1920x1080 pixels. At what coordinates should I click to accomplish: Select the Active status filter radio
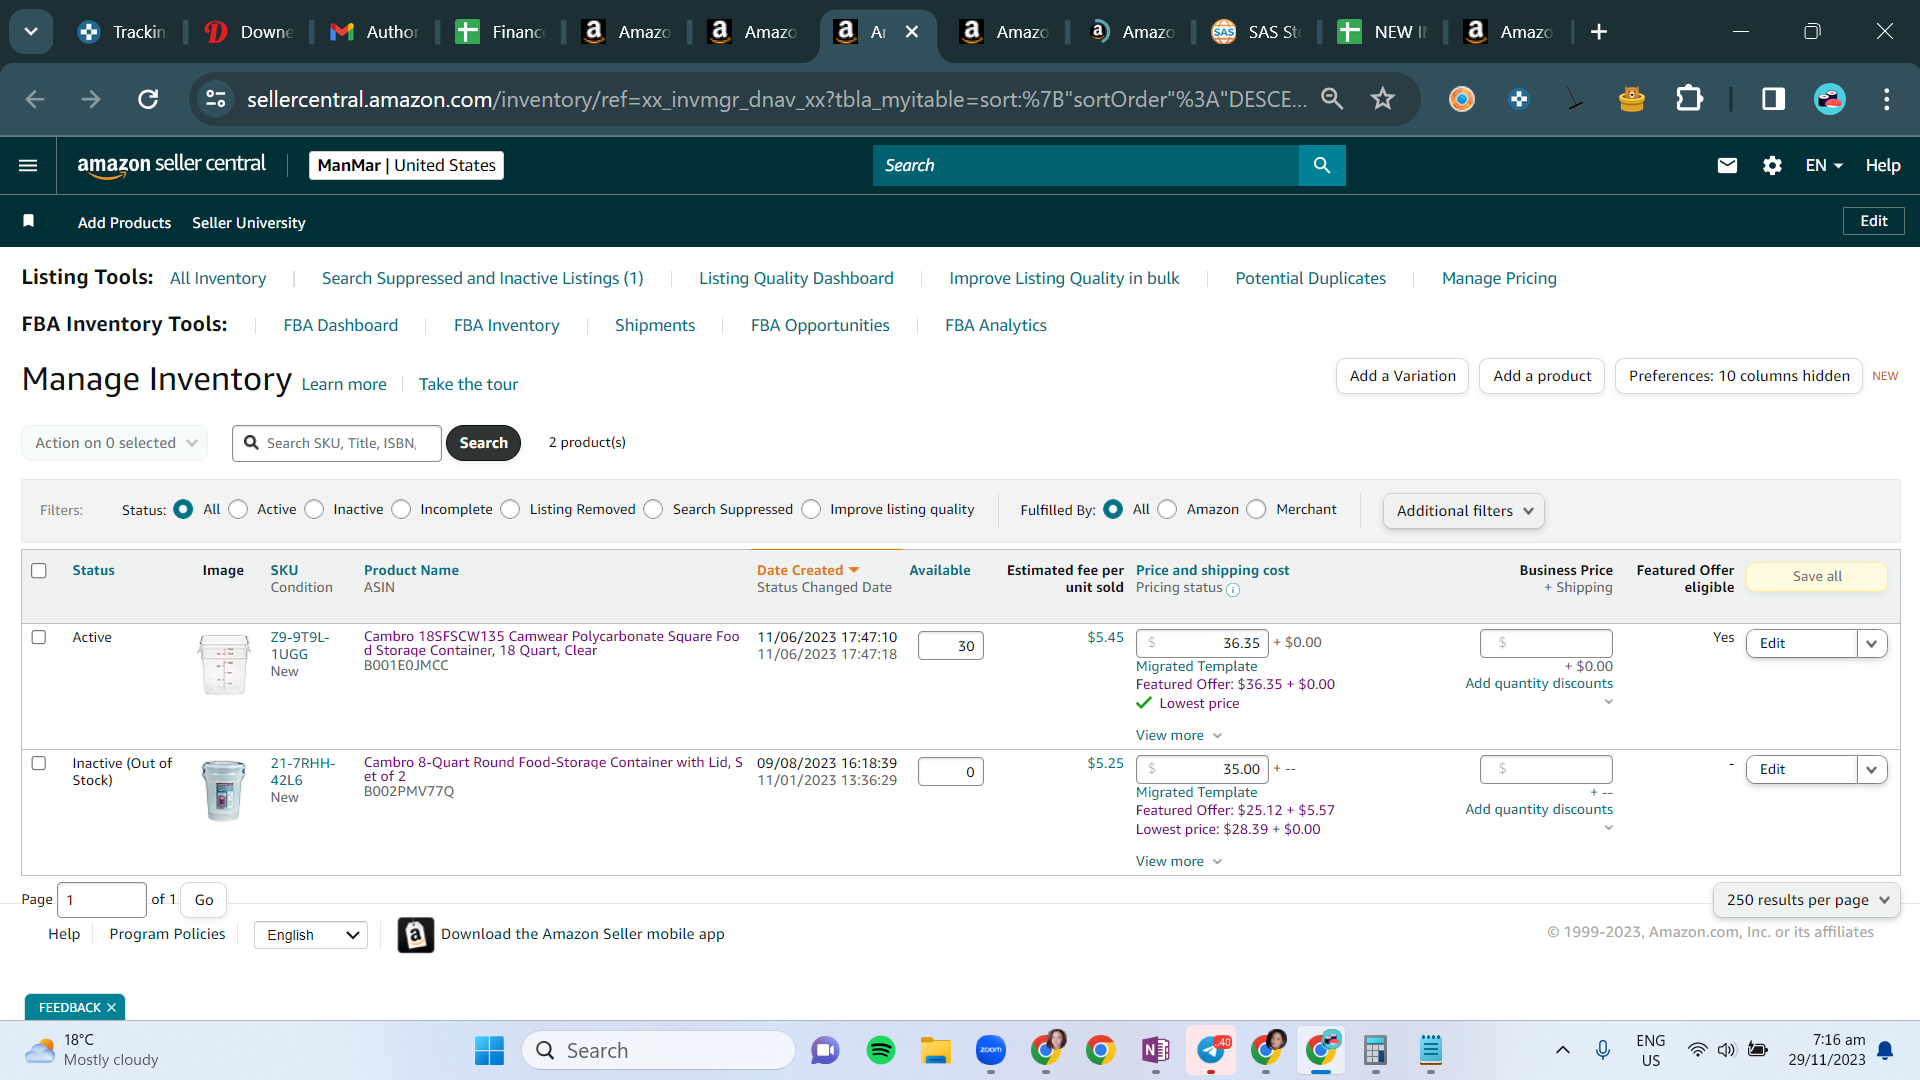click(238, 509)
